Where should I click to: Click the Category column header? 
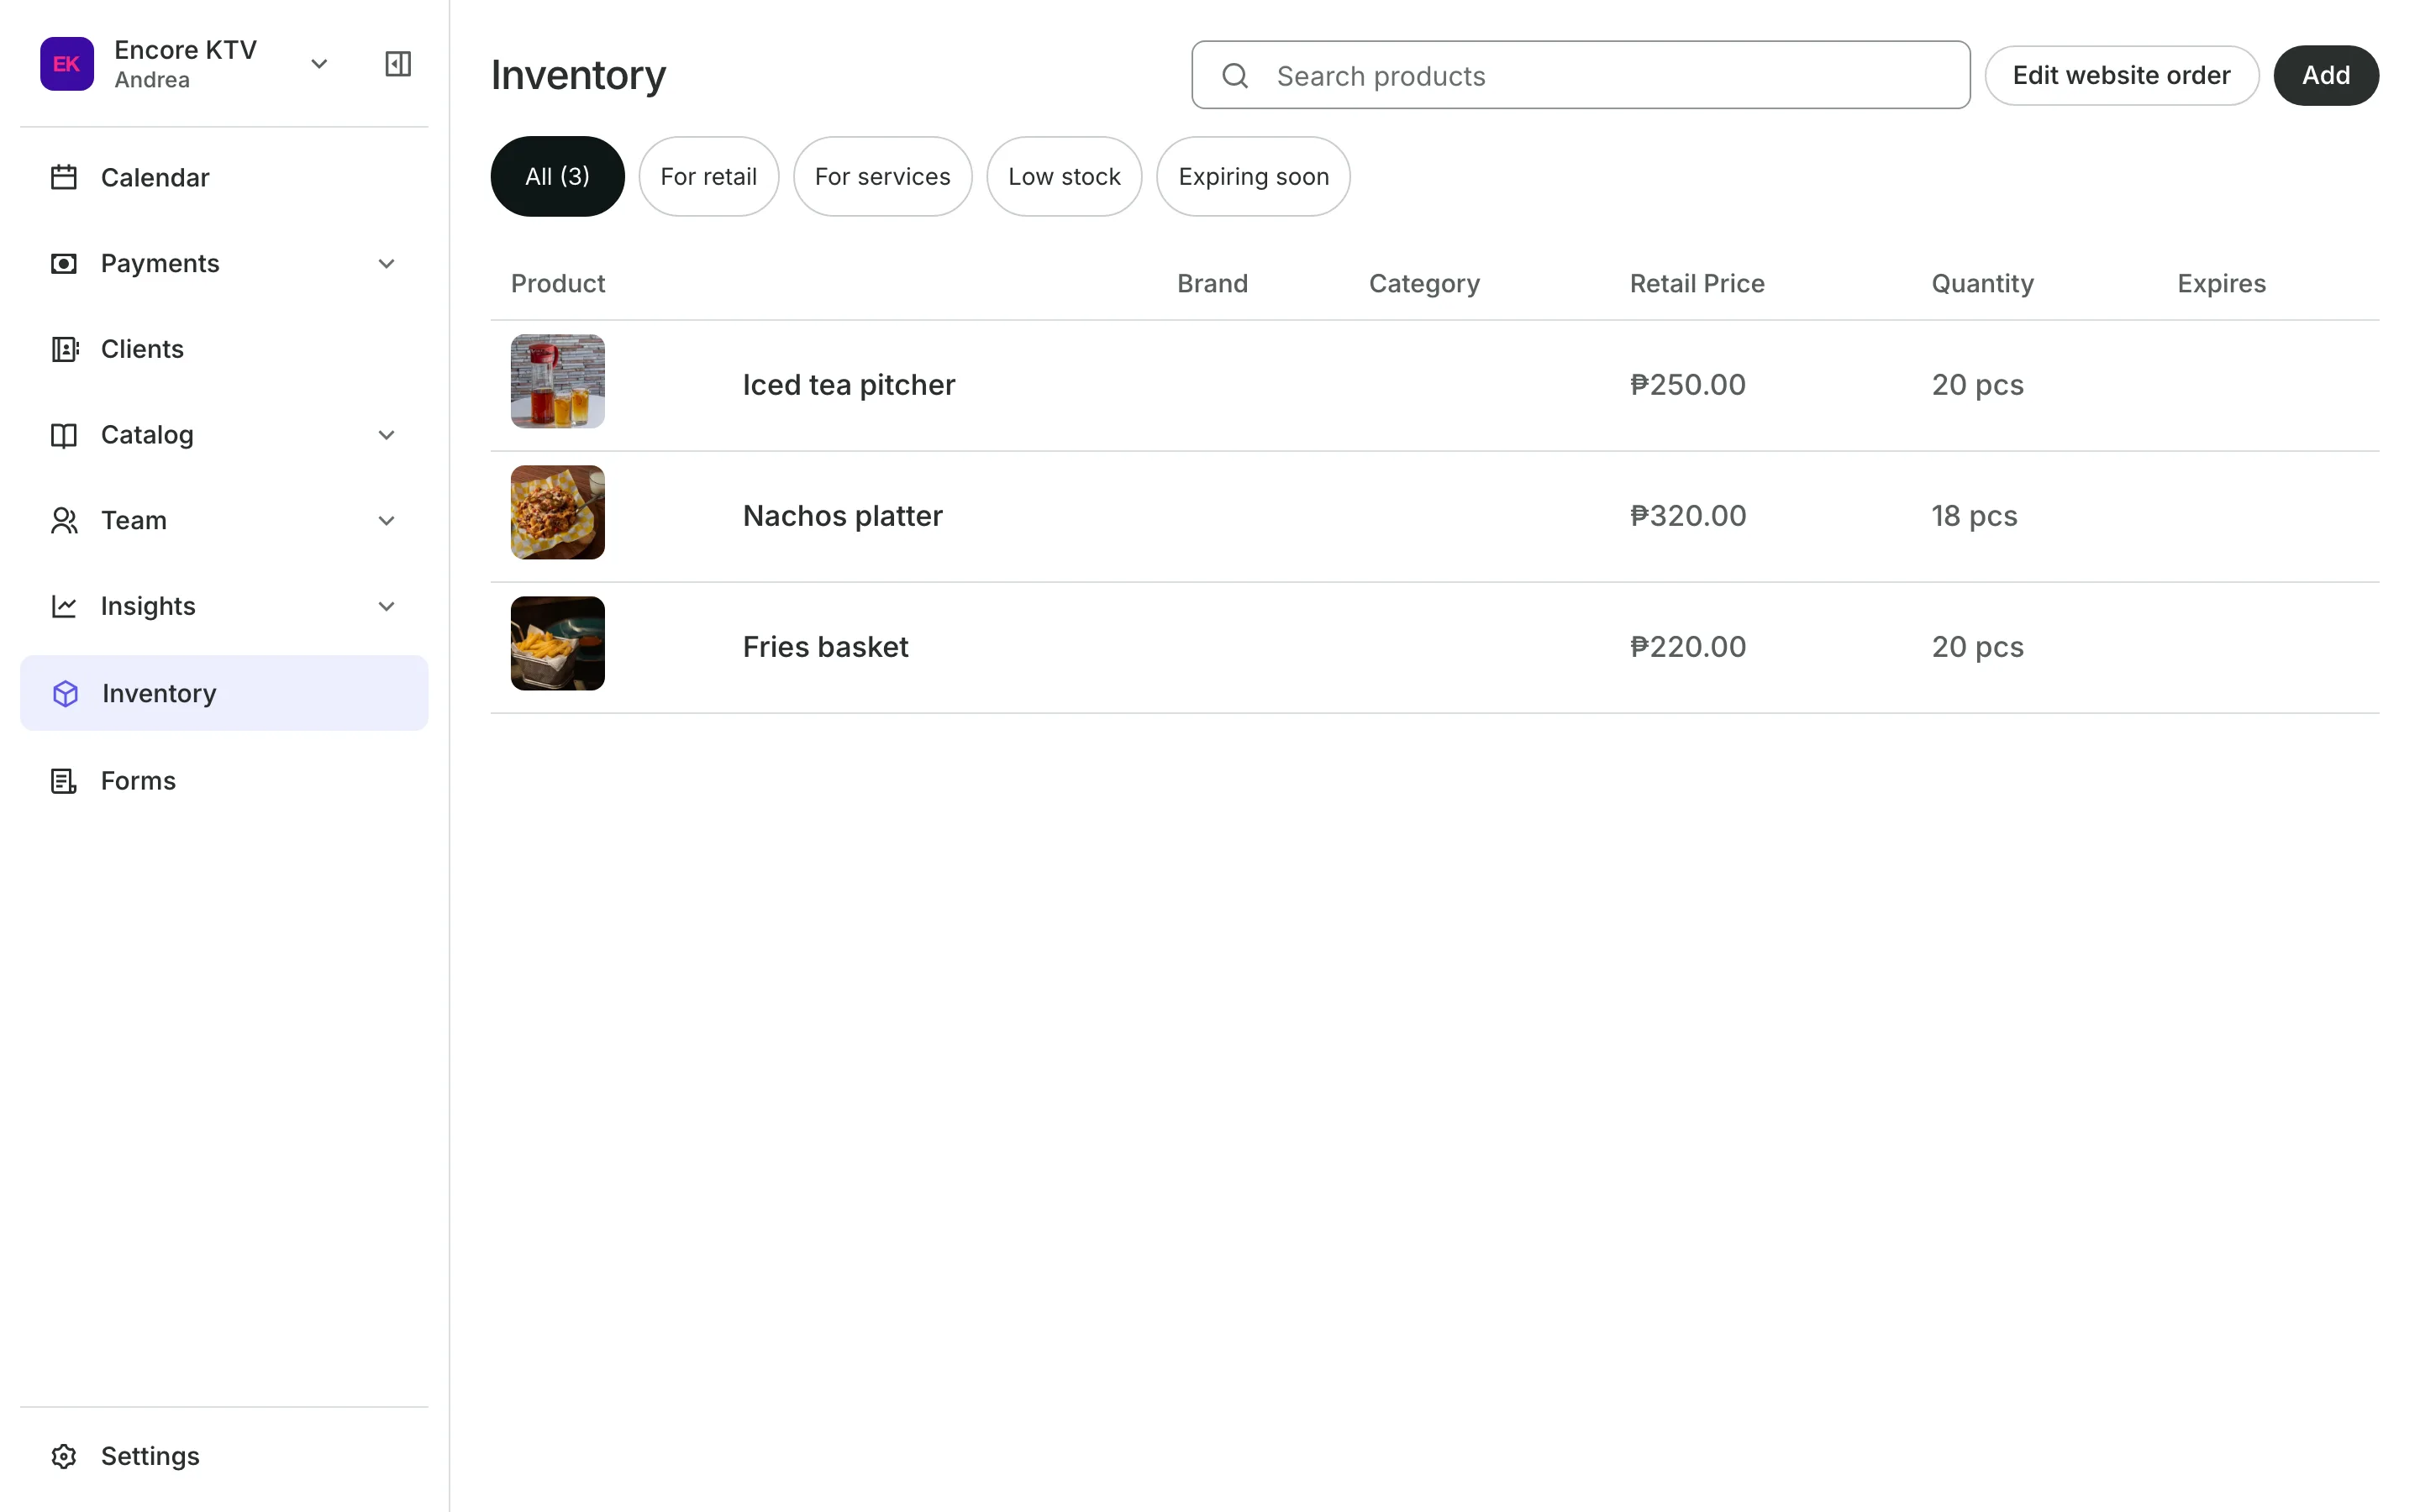1424,284
